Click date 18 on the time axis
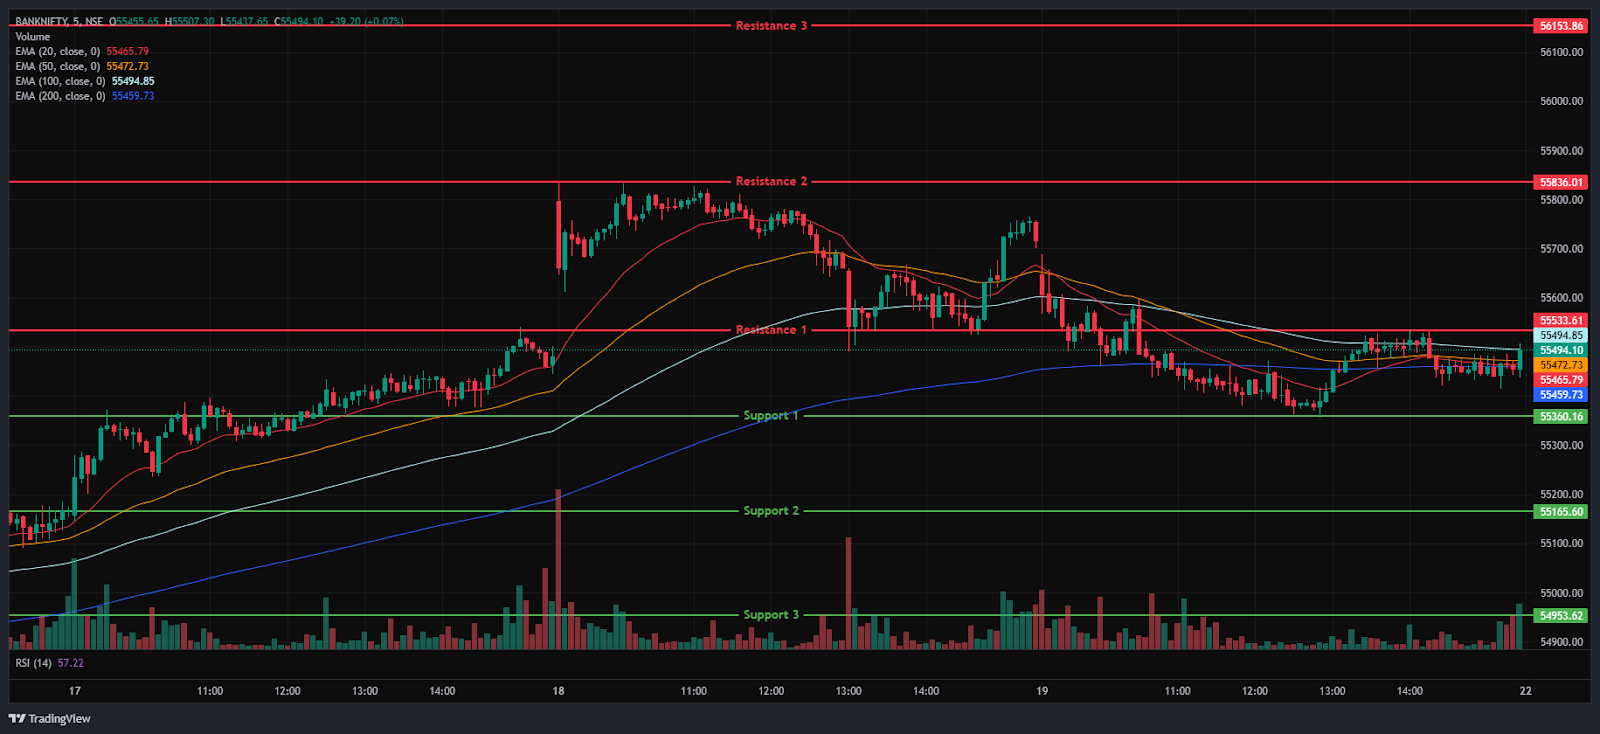 [x=558, y=691]
